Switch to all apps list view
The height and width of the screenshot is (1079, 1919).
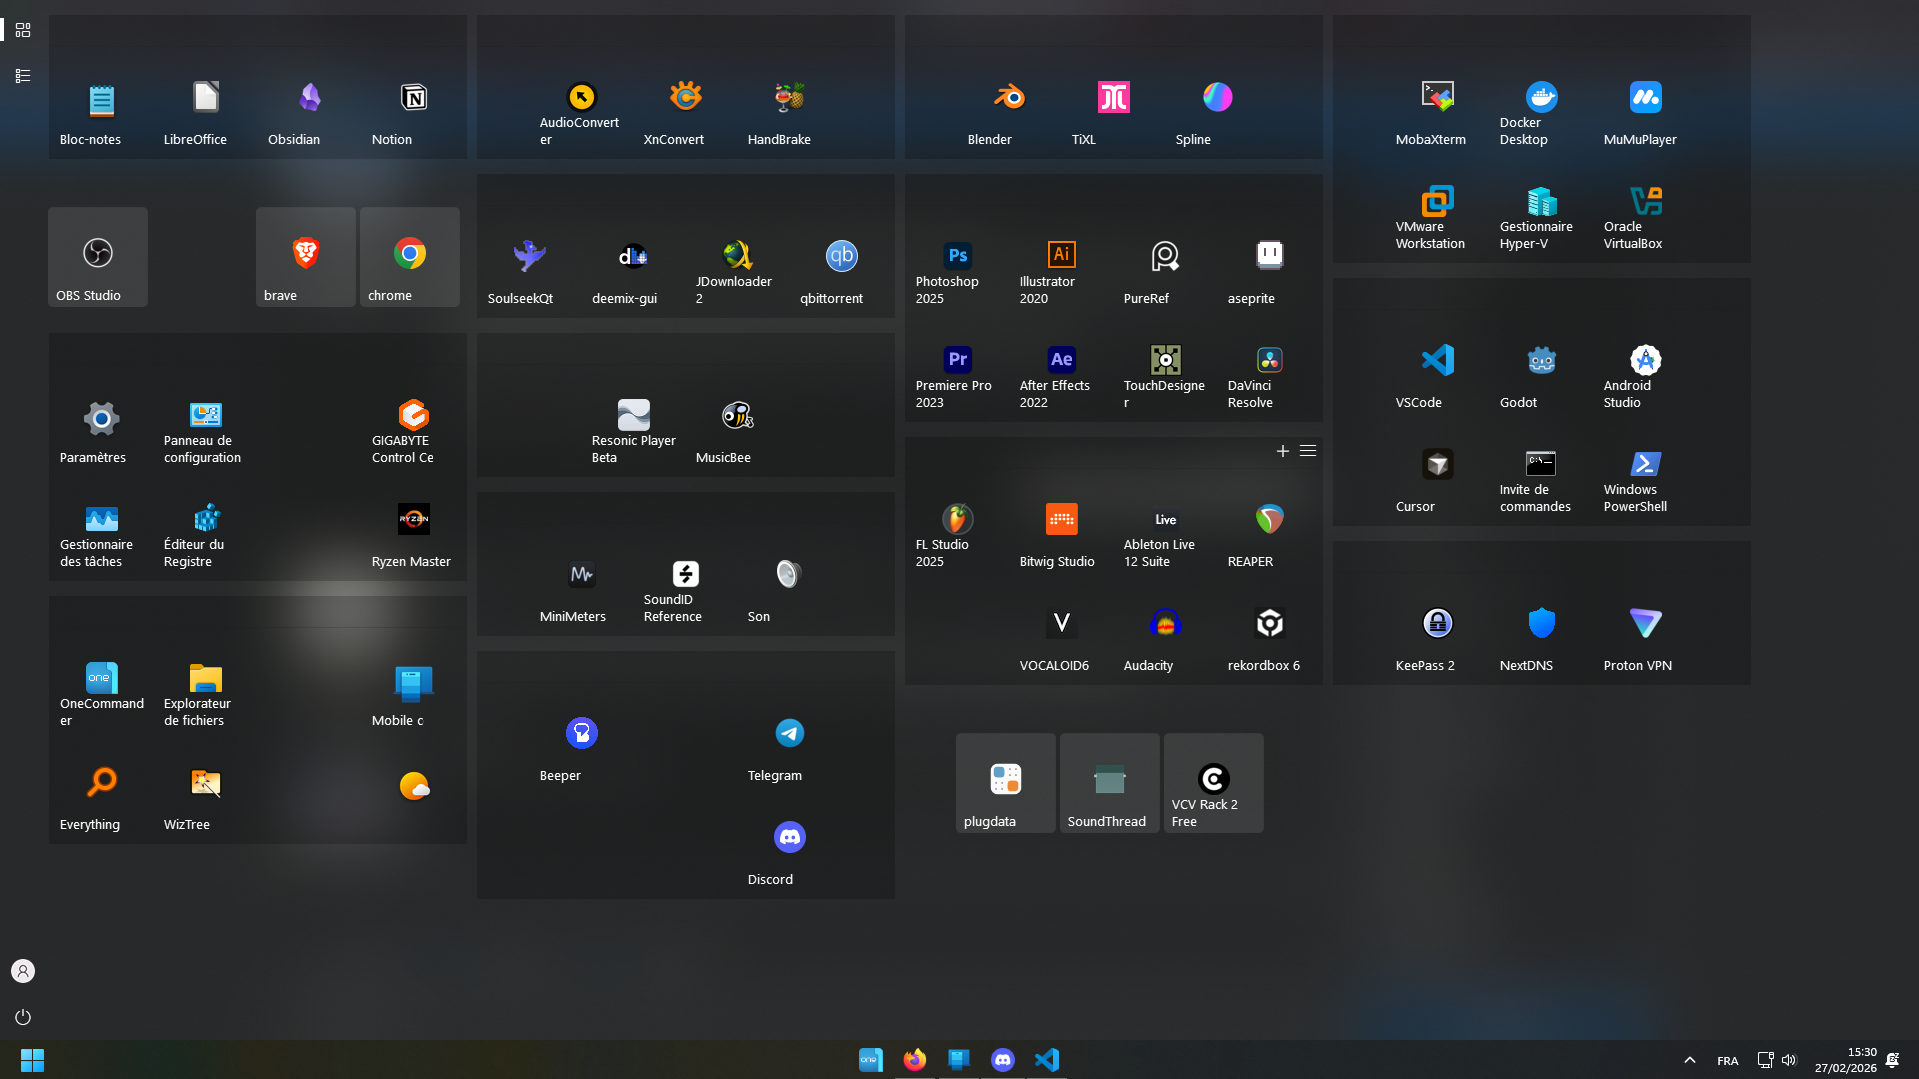click(23, 76)
